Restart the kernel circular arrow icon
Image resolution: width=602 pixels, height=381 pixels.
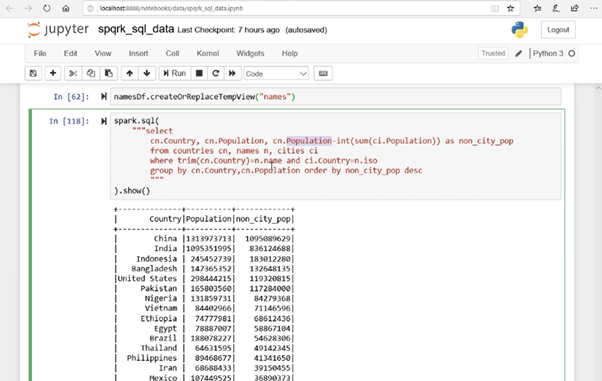tap(216, 73)
